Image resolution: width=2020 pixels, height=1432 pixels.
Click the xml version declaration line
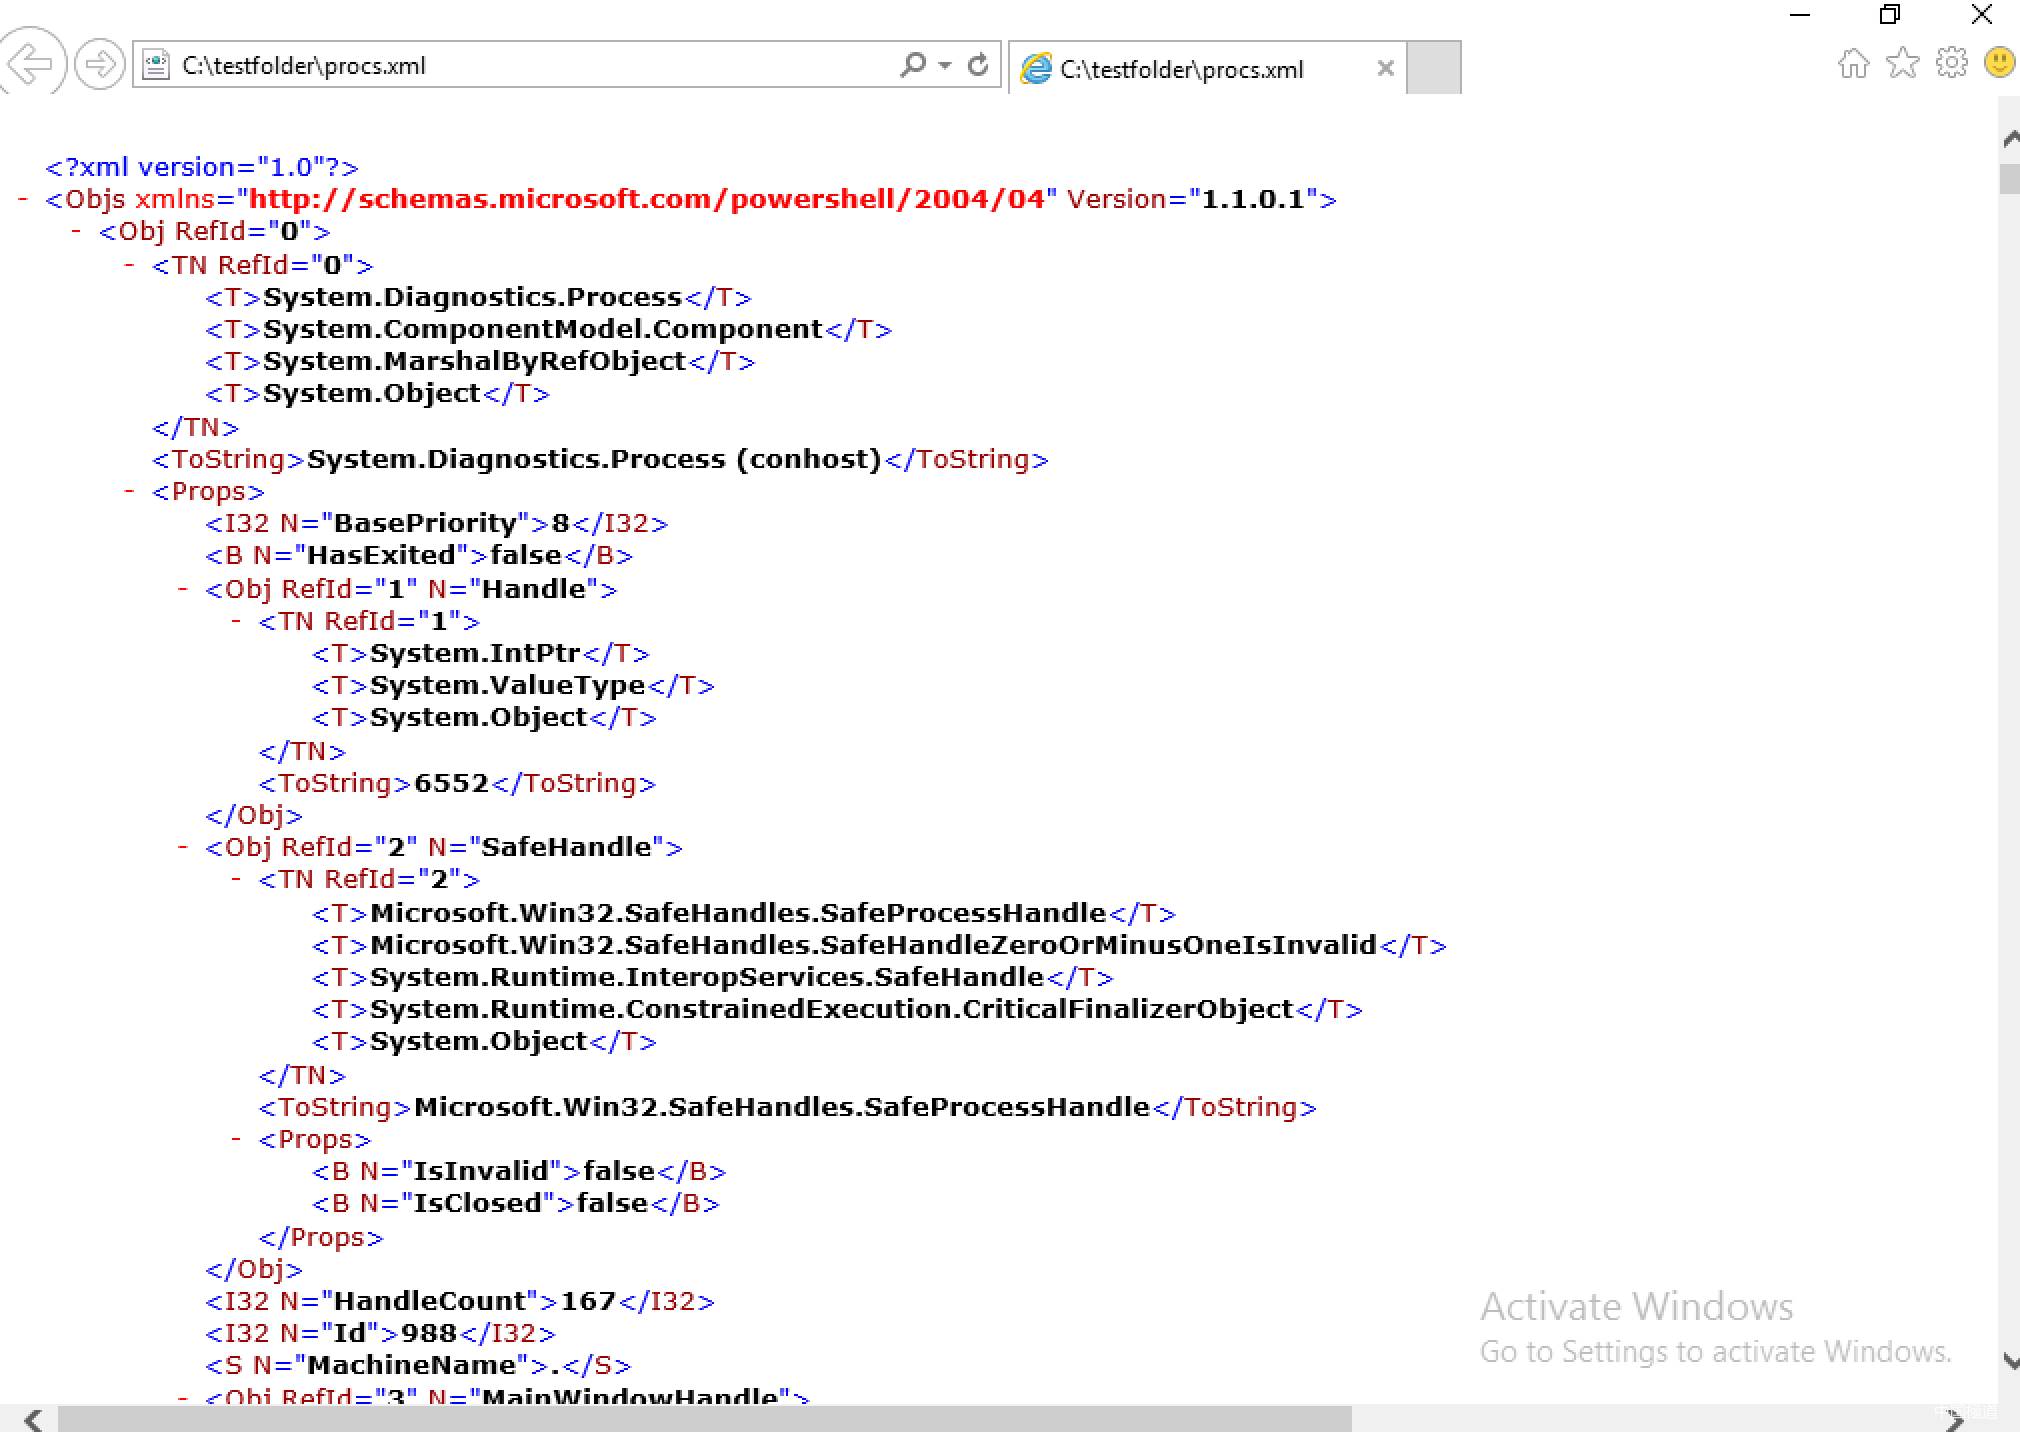click(202, 167)
